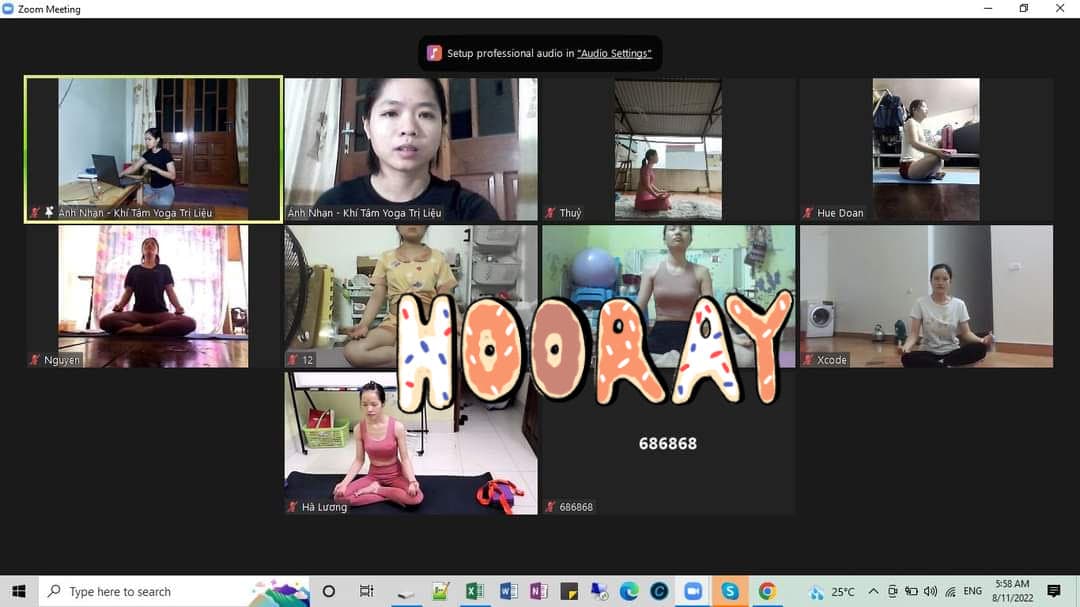Open Wi-Fi network settings in system tray
Image resolution: width=1080 pixels, height=607 pixels.
tap(951, 591)
